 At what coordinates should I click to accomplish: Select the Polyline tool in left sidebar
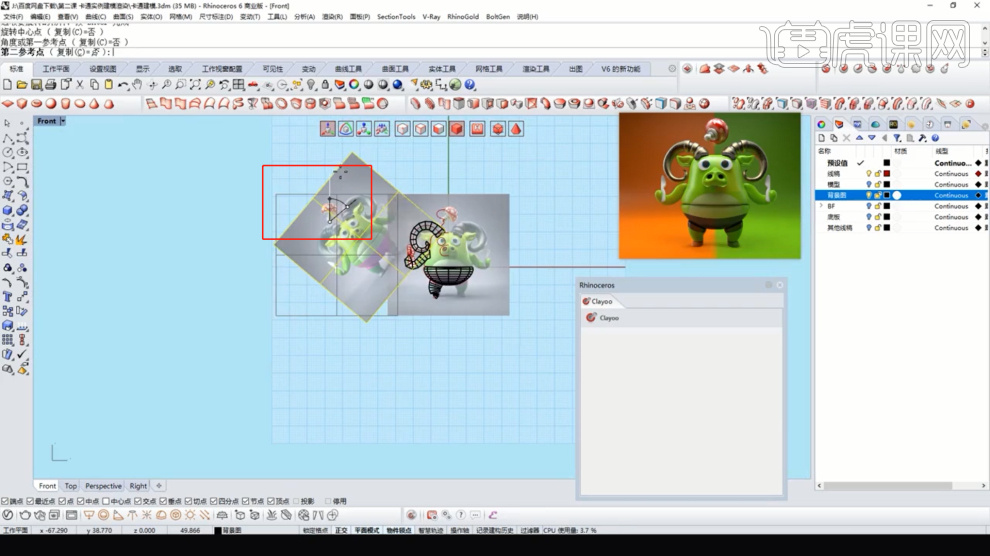point(8,138)
